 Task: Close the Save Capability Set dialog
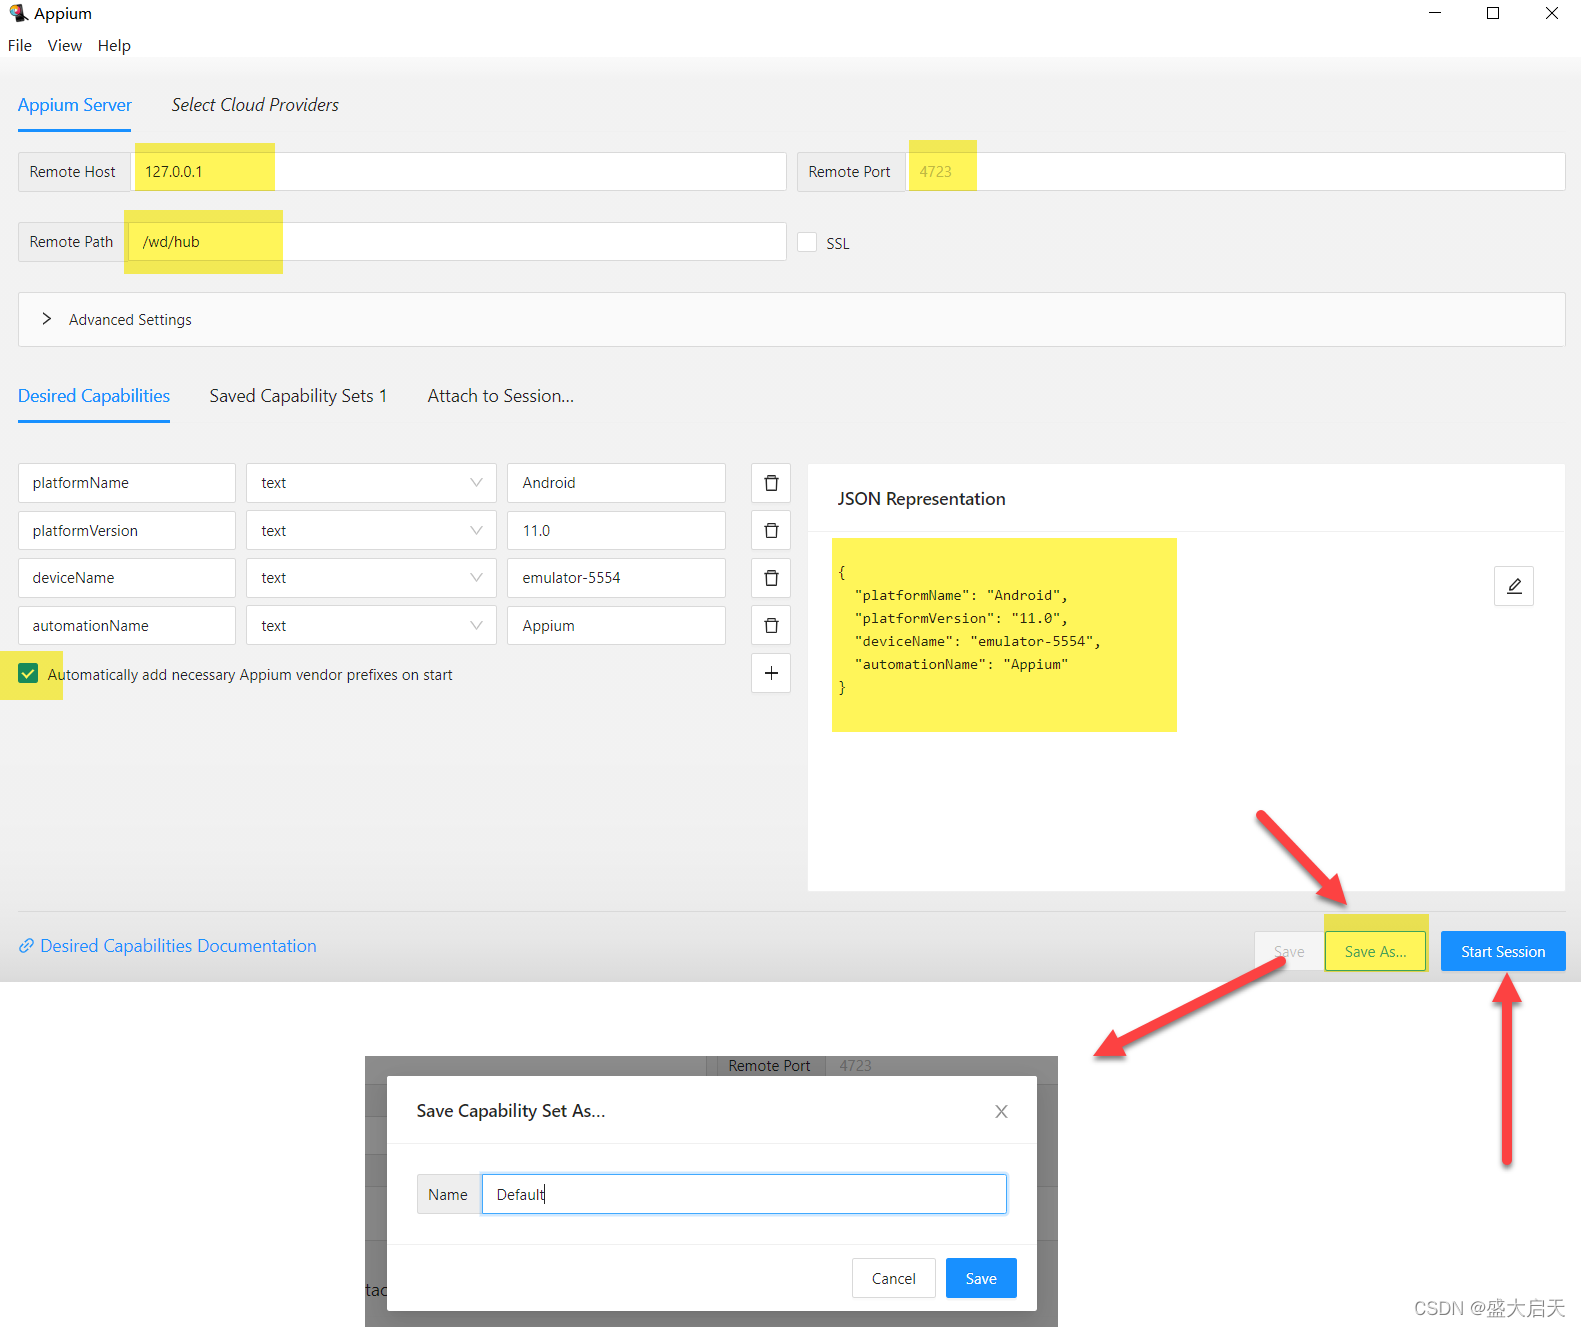coord(1001,1111)
